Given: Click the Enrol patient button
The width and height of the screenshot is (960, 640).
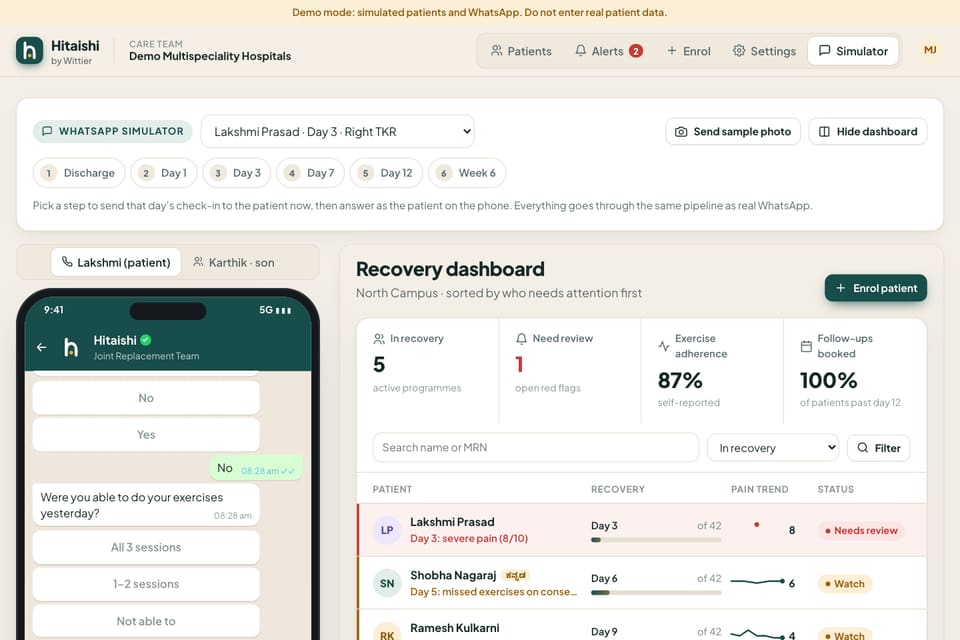Looking at the screenshot, I should [876, 288].
